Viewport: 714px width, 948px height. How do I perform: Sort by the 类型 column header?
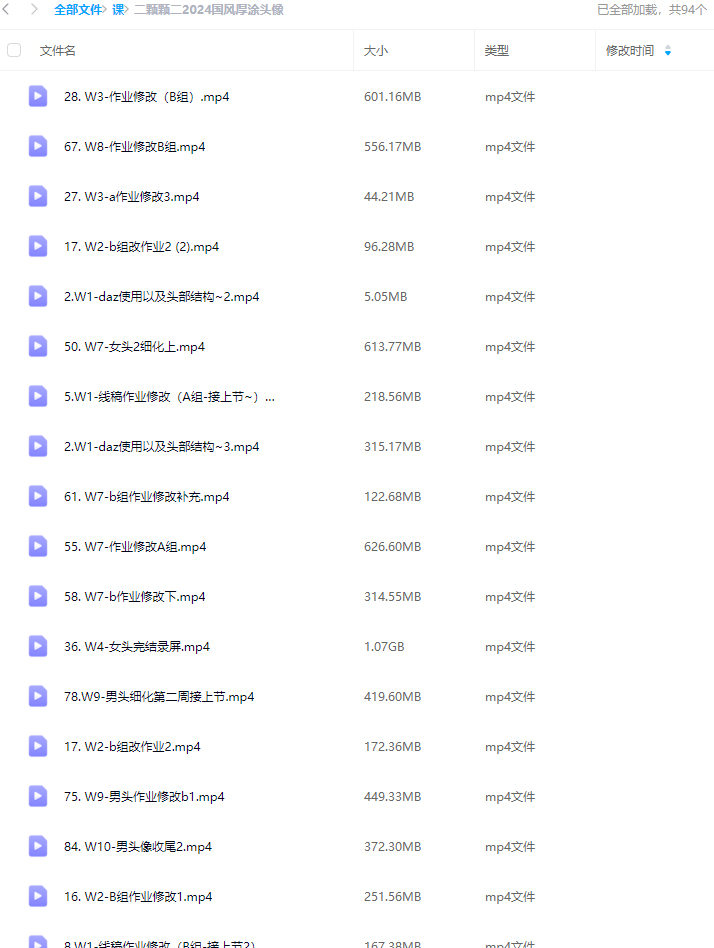pyautogui.click(x=496, y=51)
